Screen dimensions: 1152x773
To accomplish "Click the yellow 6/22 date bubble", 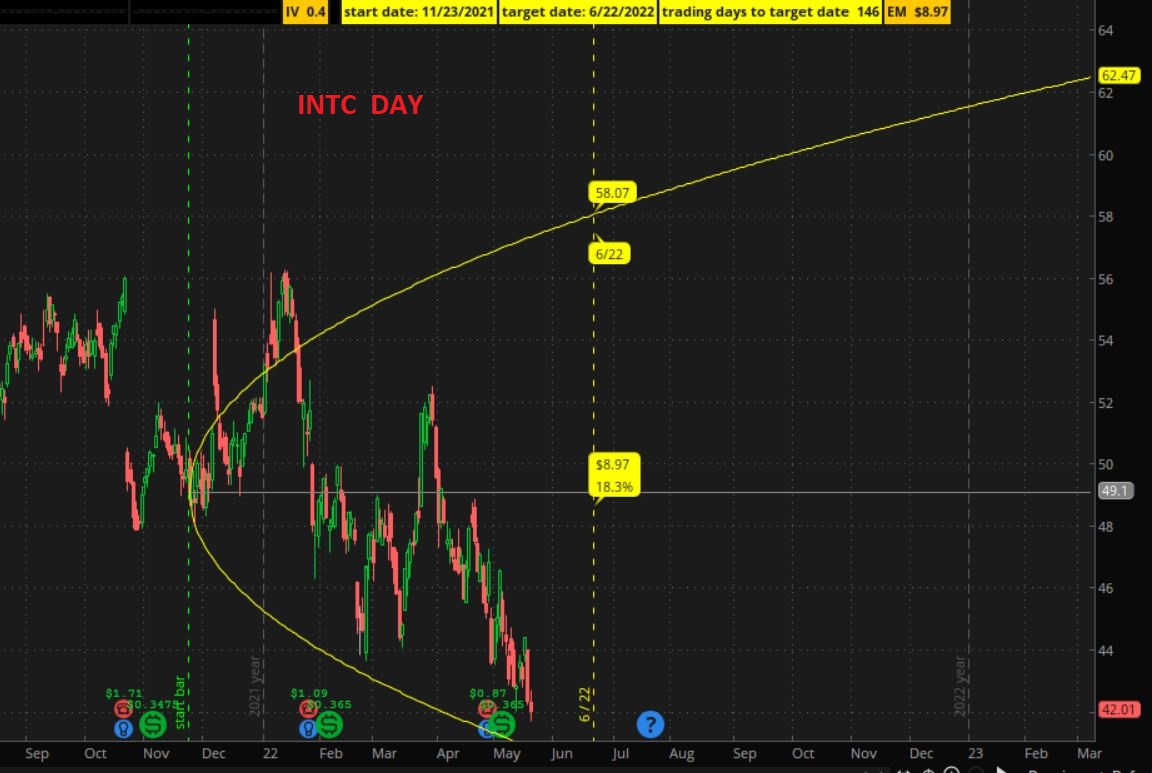I will tap(611, 254).
